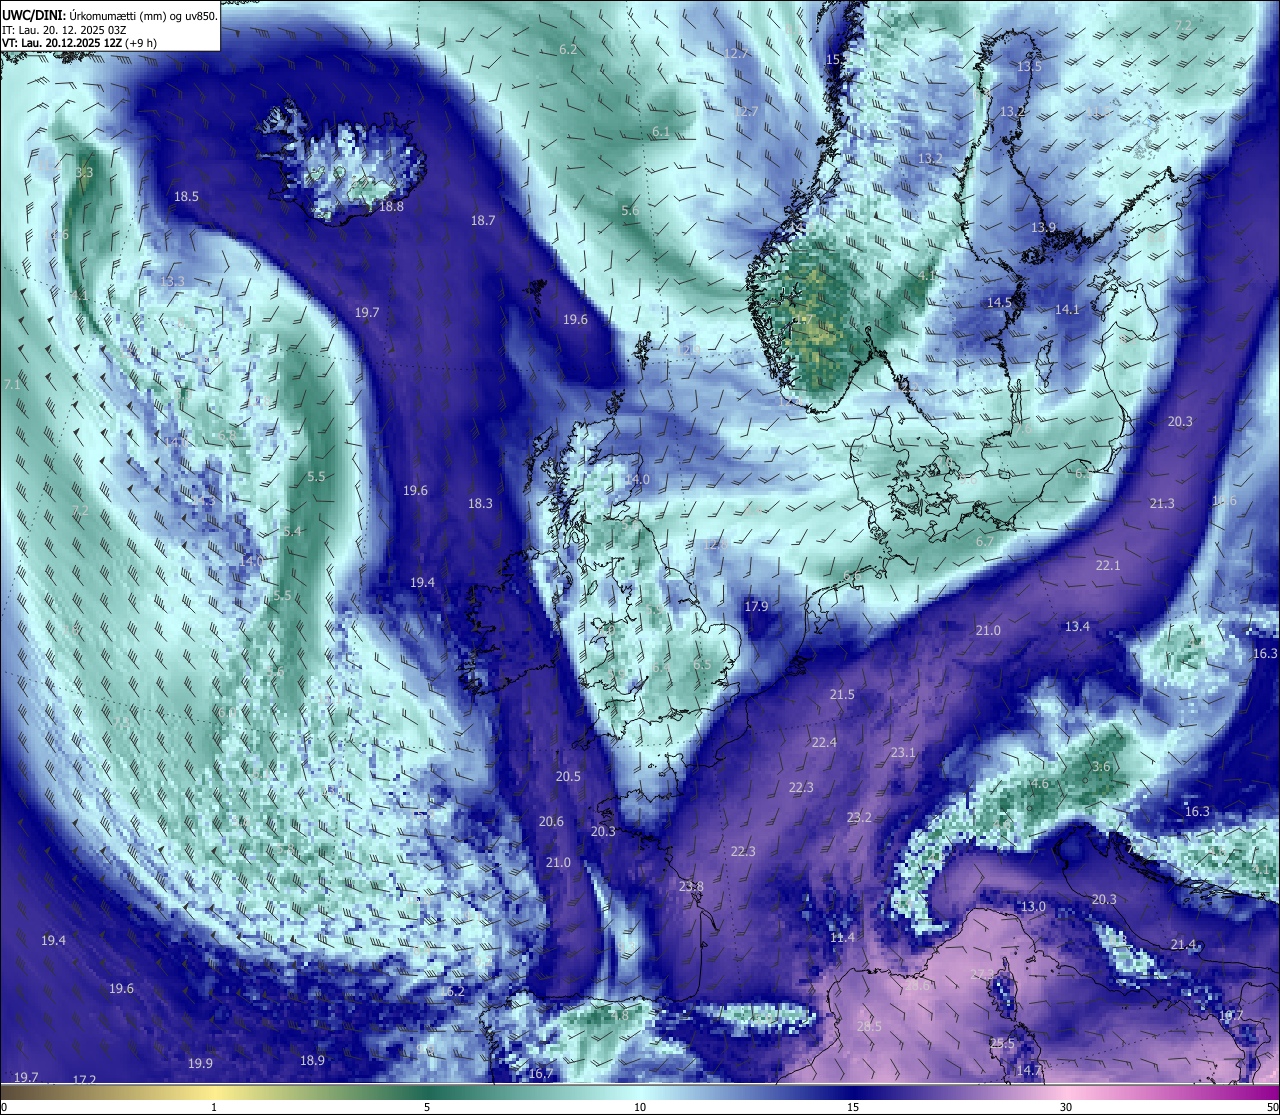
Task: Click the 3.6 value on the map
Action: pyautogui.click(x=1101, y=767)
